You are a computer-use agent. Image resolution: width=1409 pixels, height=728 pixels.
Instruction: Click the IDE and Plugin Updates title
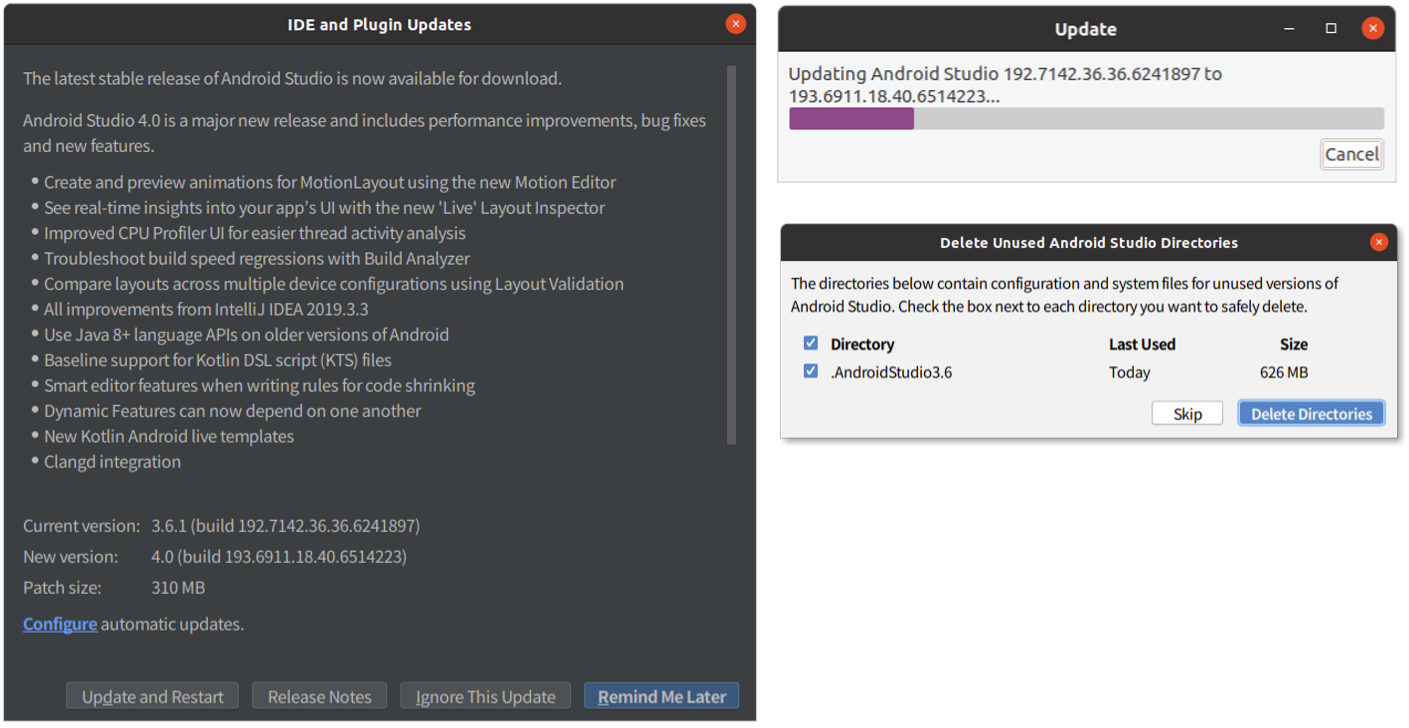point(379,24)
